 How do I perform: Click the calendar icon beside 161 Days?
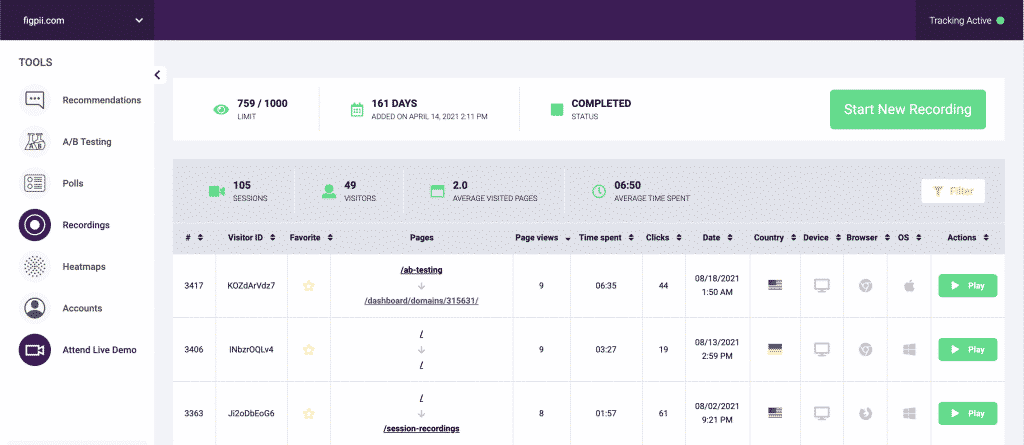[x=357, y=110]
